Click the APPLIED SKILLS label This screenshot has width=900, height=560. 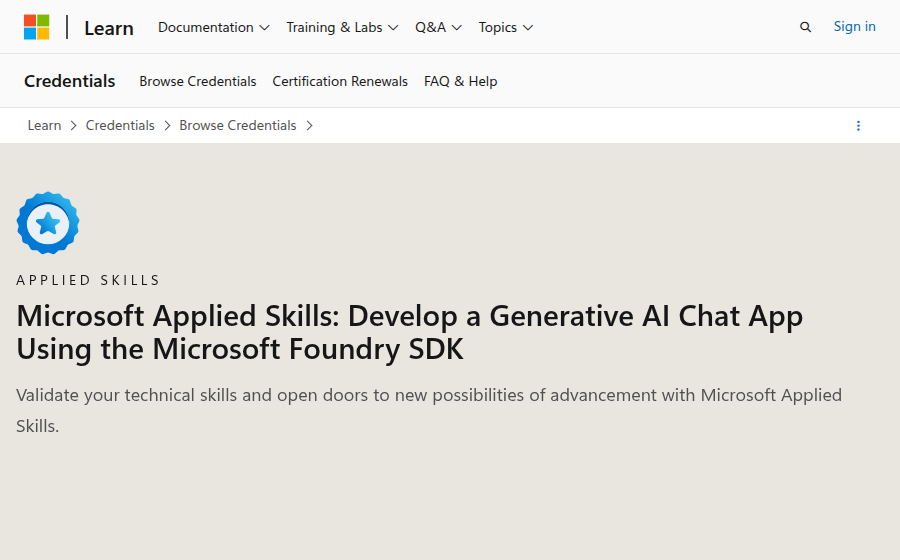point(88,280)
